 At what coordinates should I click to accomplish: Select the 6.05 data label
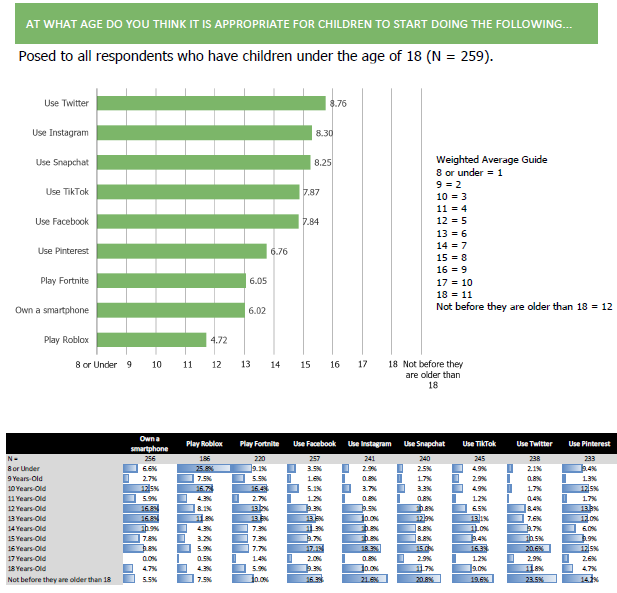(x=258, y=281)
